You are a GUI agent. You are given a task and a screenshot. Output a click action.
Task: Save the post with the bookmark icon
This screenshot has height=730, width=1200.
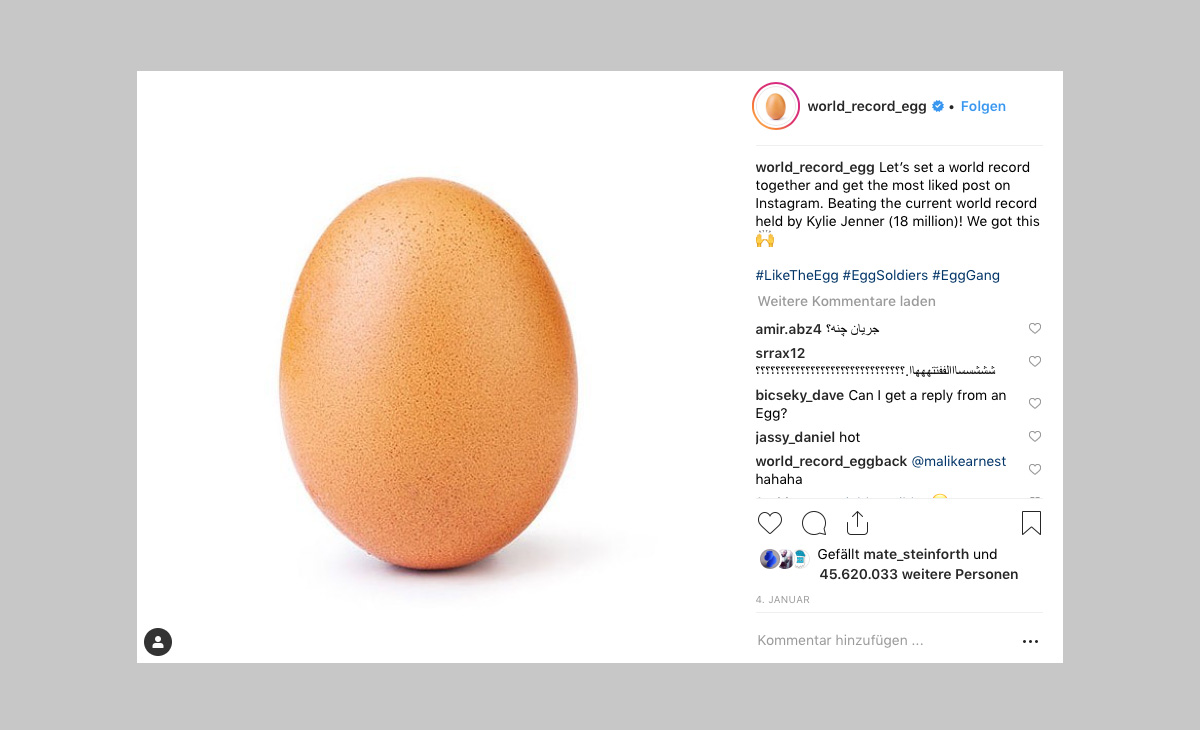[1031, 523]
